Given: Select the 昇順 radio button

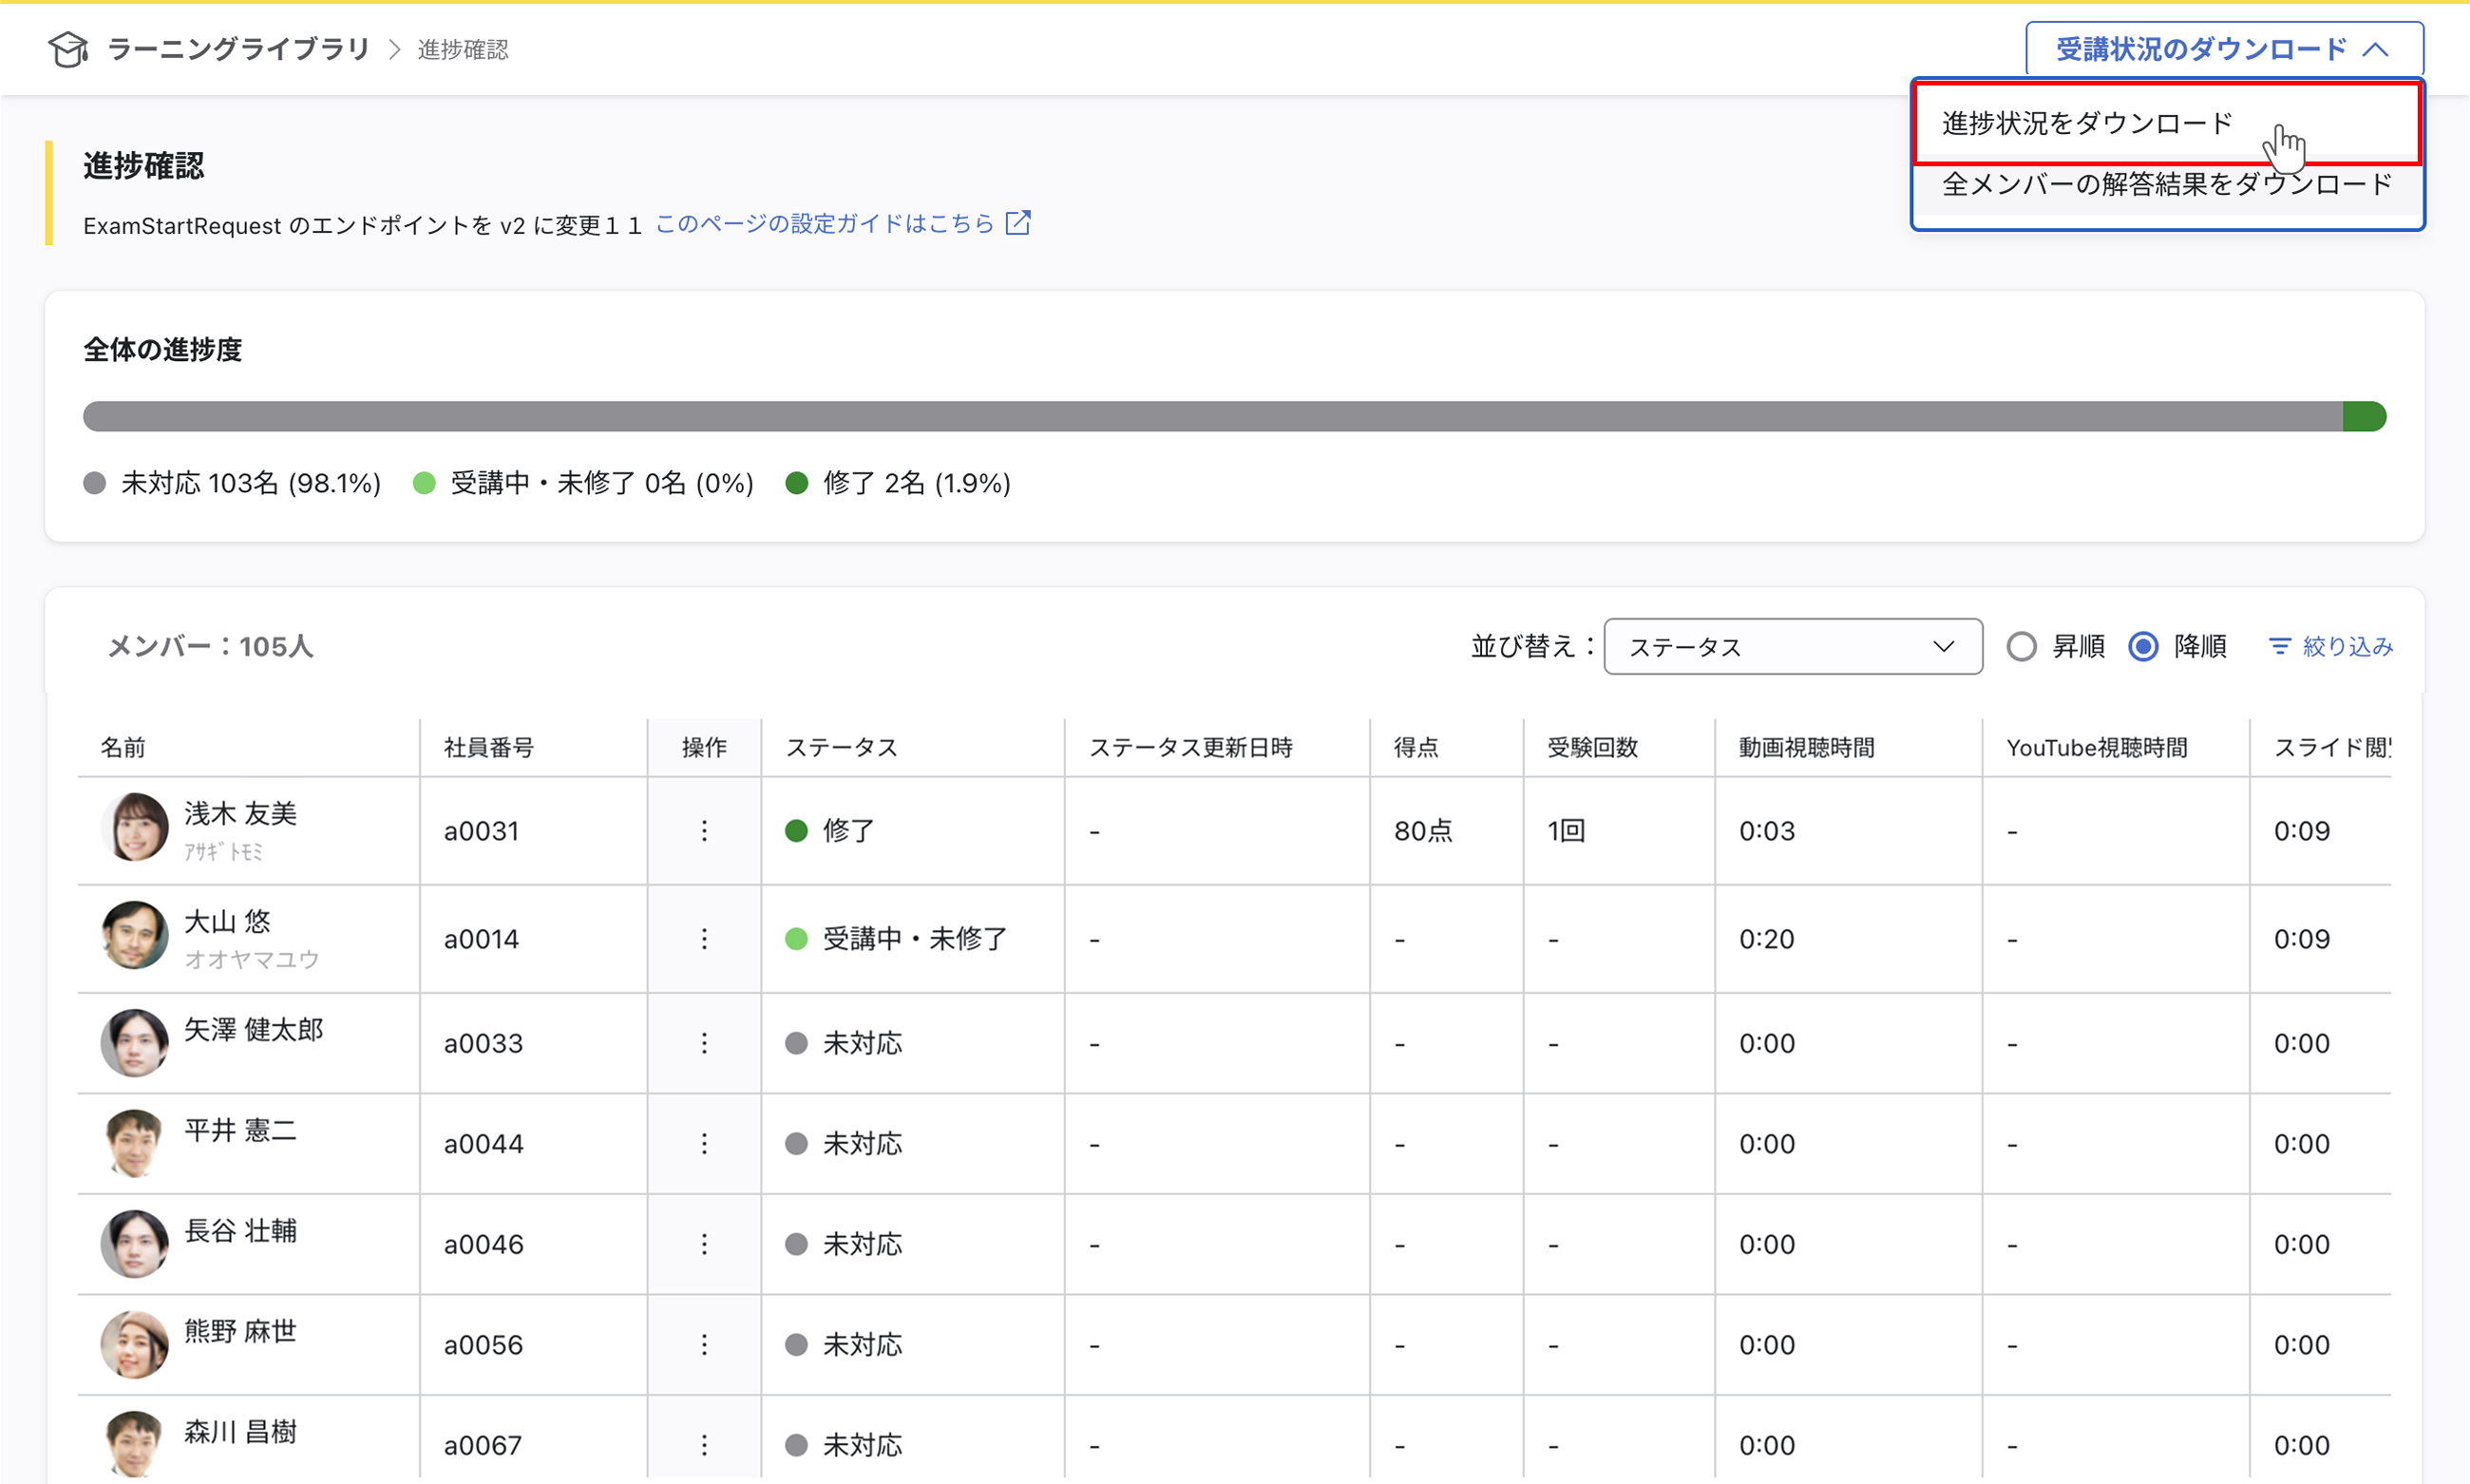Looking at the screenshot, I should pos(2022,646).
